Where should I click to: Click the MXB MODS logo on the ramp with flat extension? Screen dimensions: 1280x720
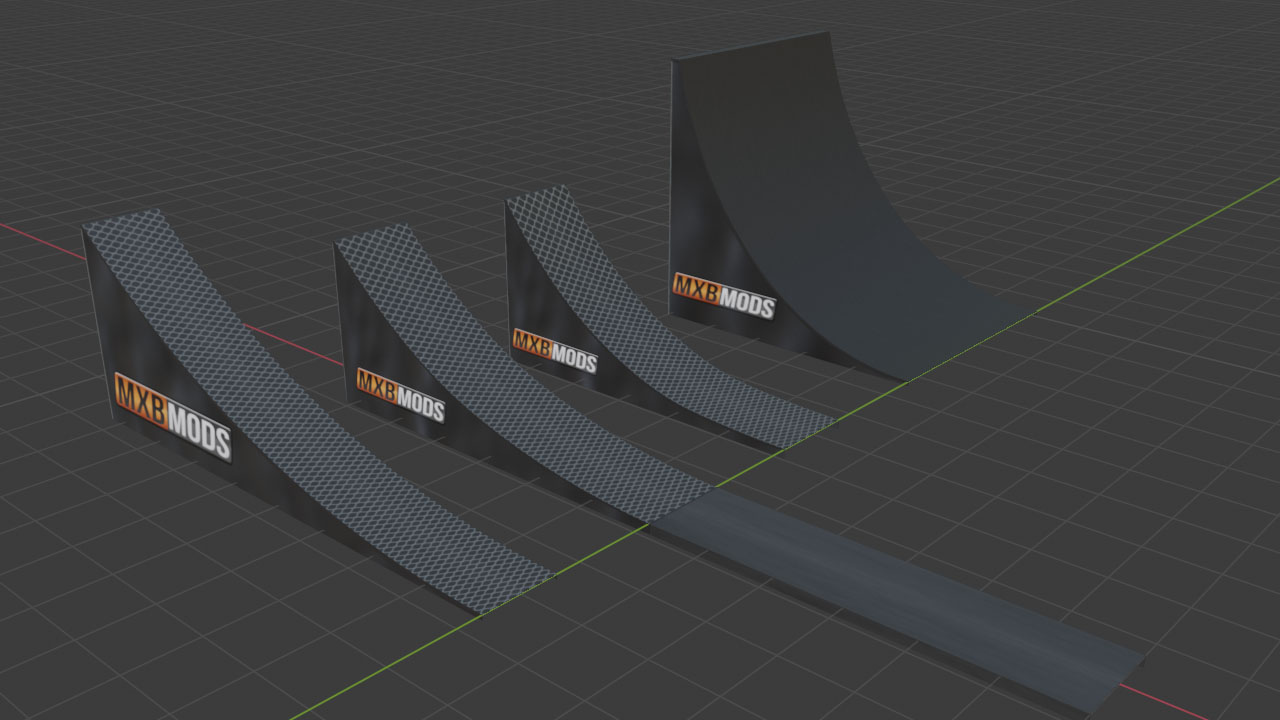(x=400, y=394)
